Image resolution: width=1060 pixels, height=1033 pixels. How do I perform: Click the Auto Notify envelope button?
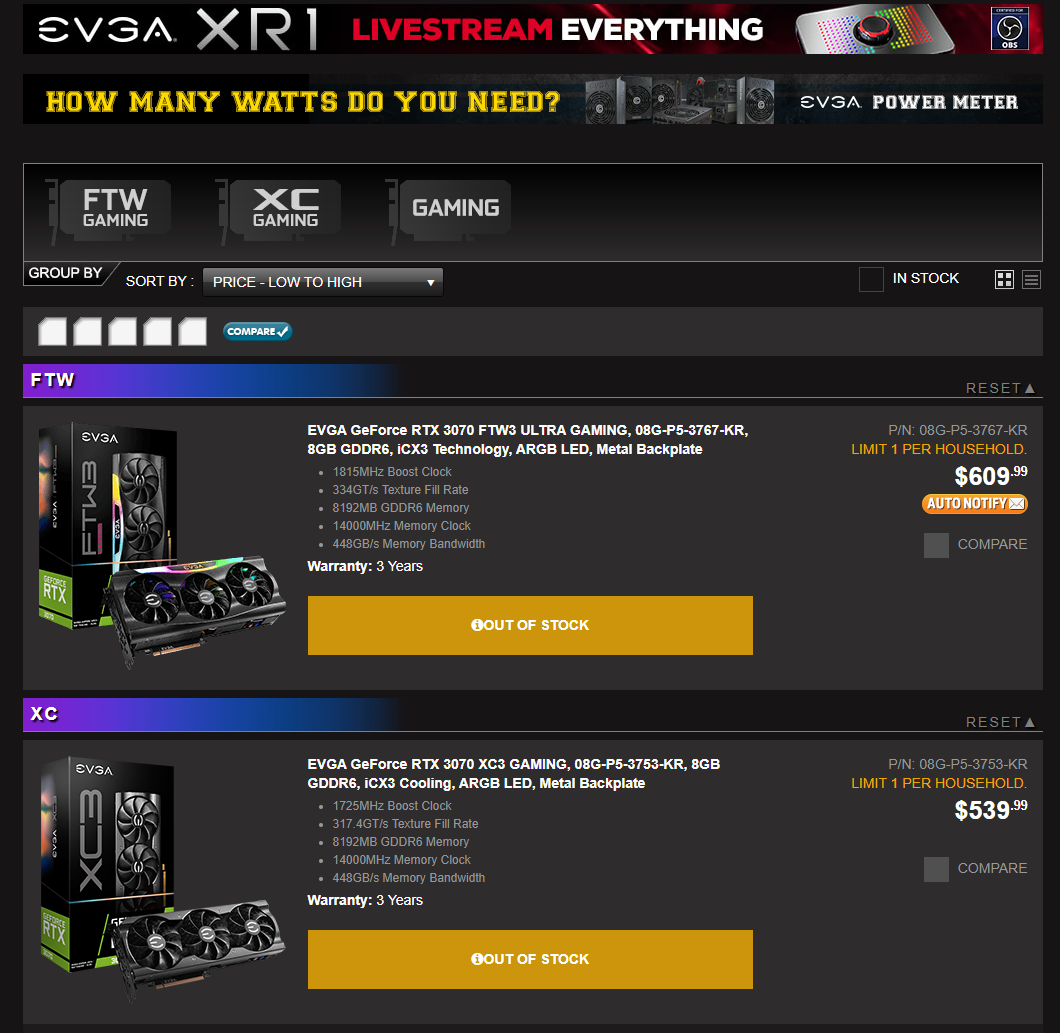coord(974,504)
